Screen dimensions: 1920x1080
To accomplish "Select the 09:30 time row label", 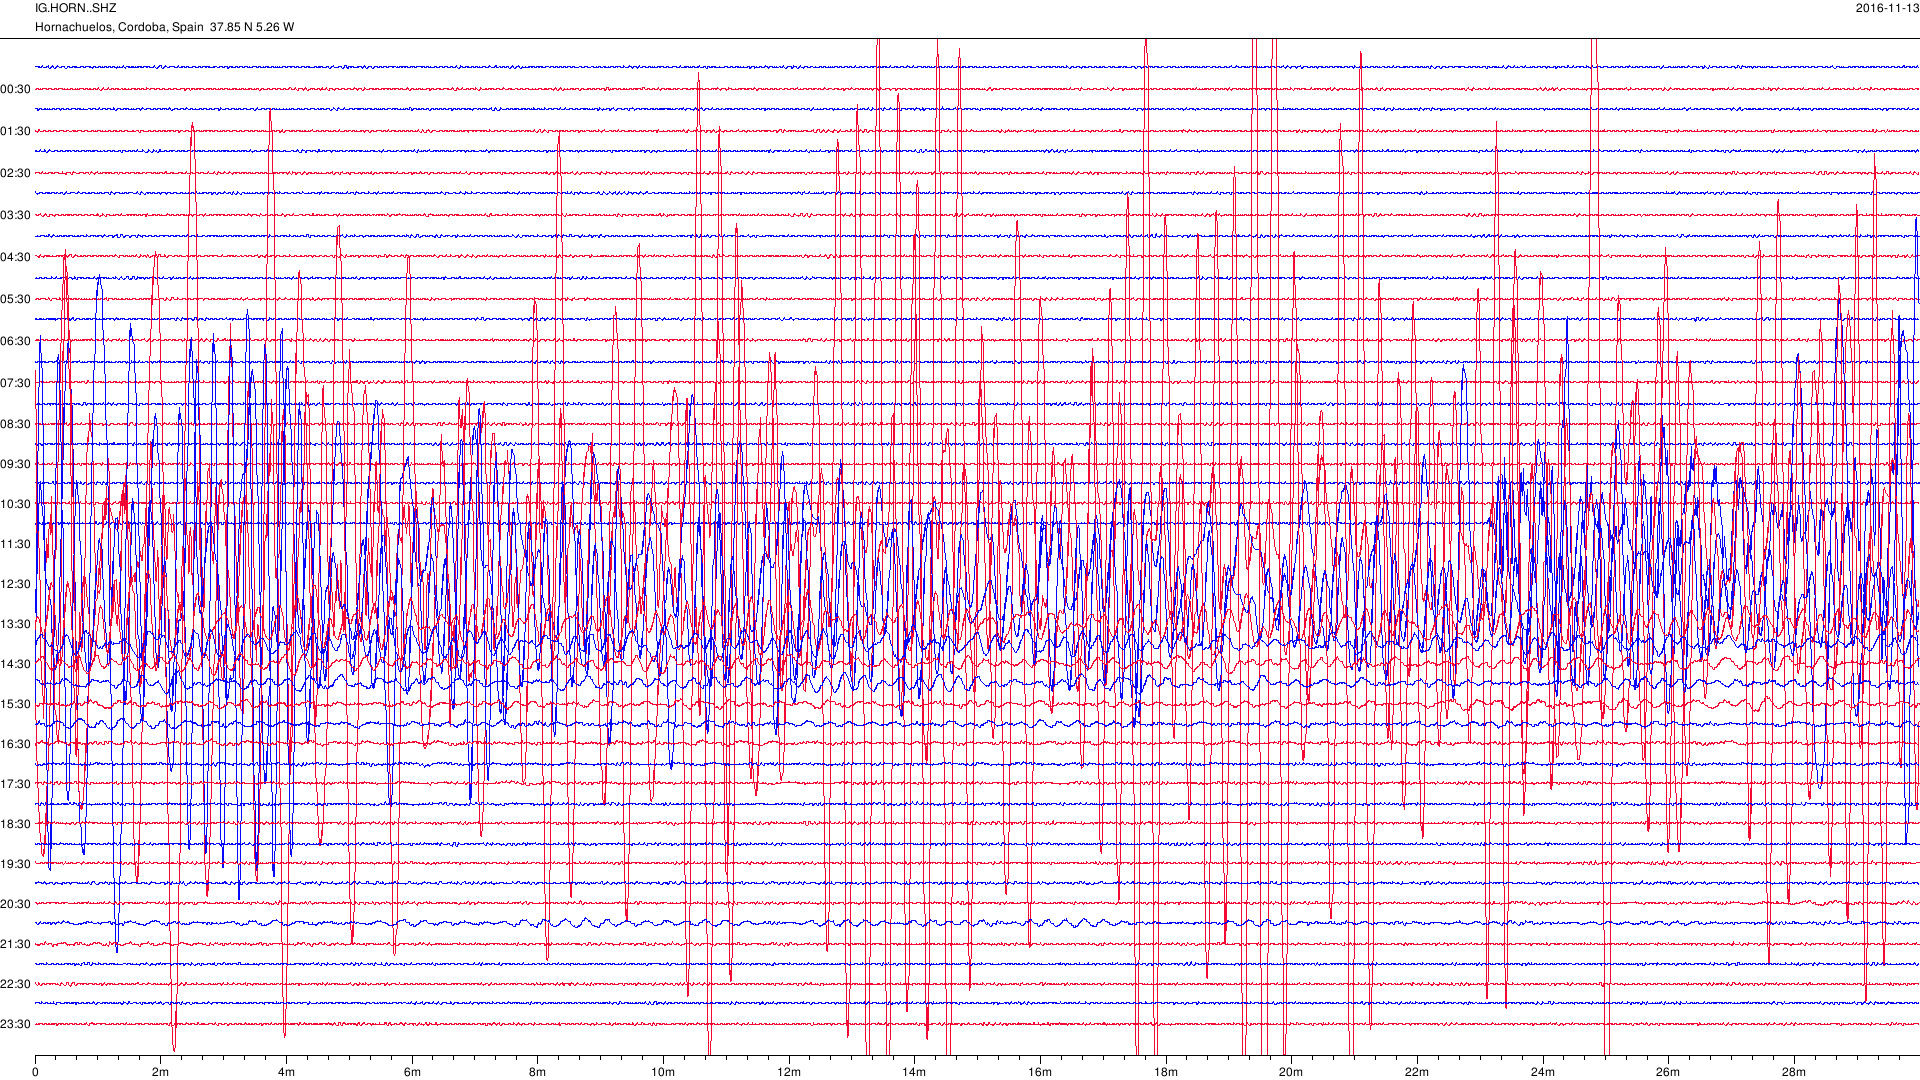I will click(x=16, y=464).
